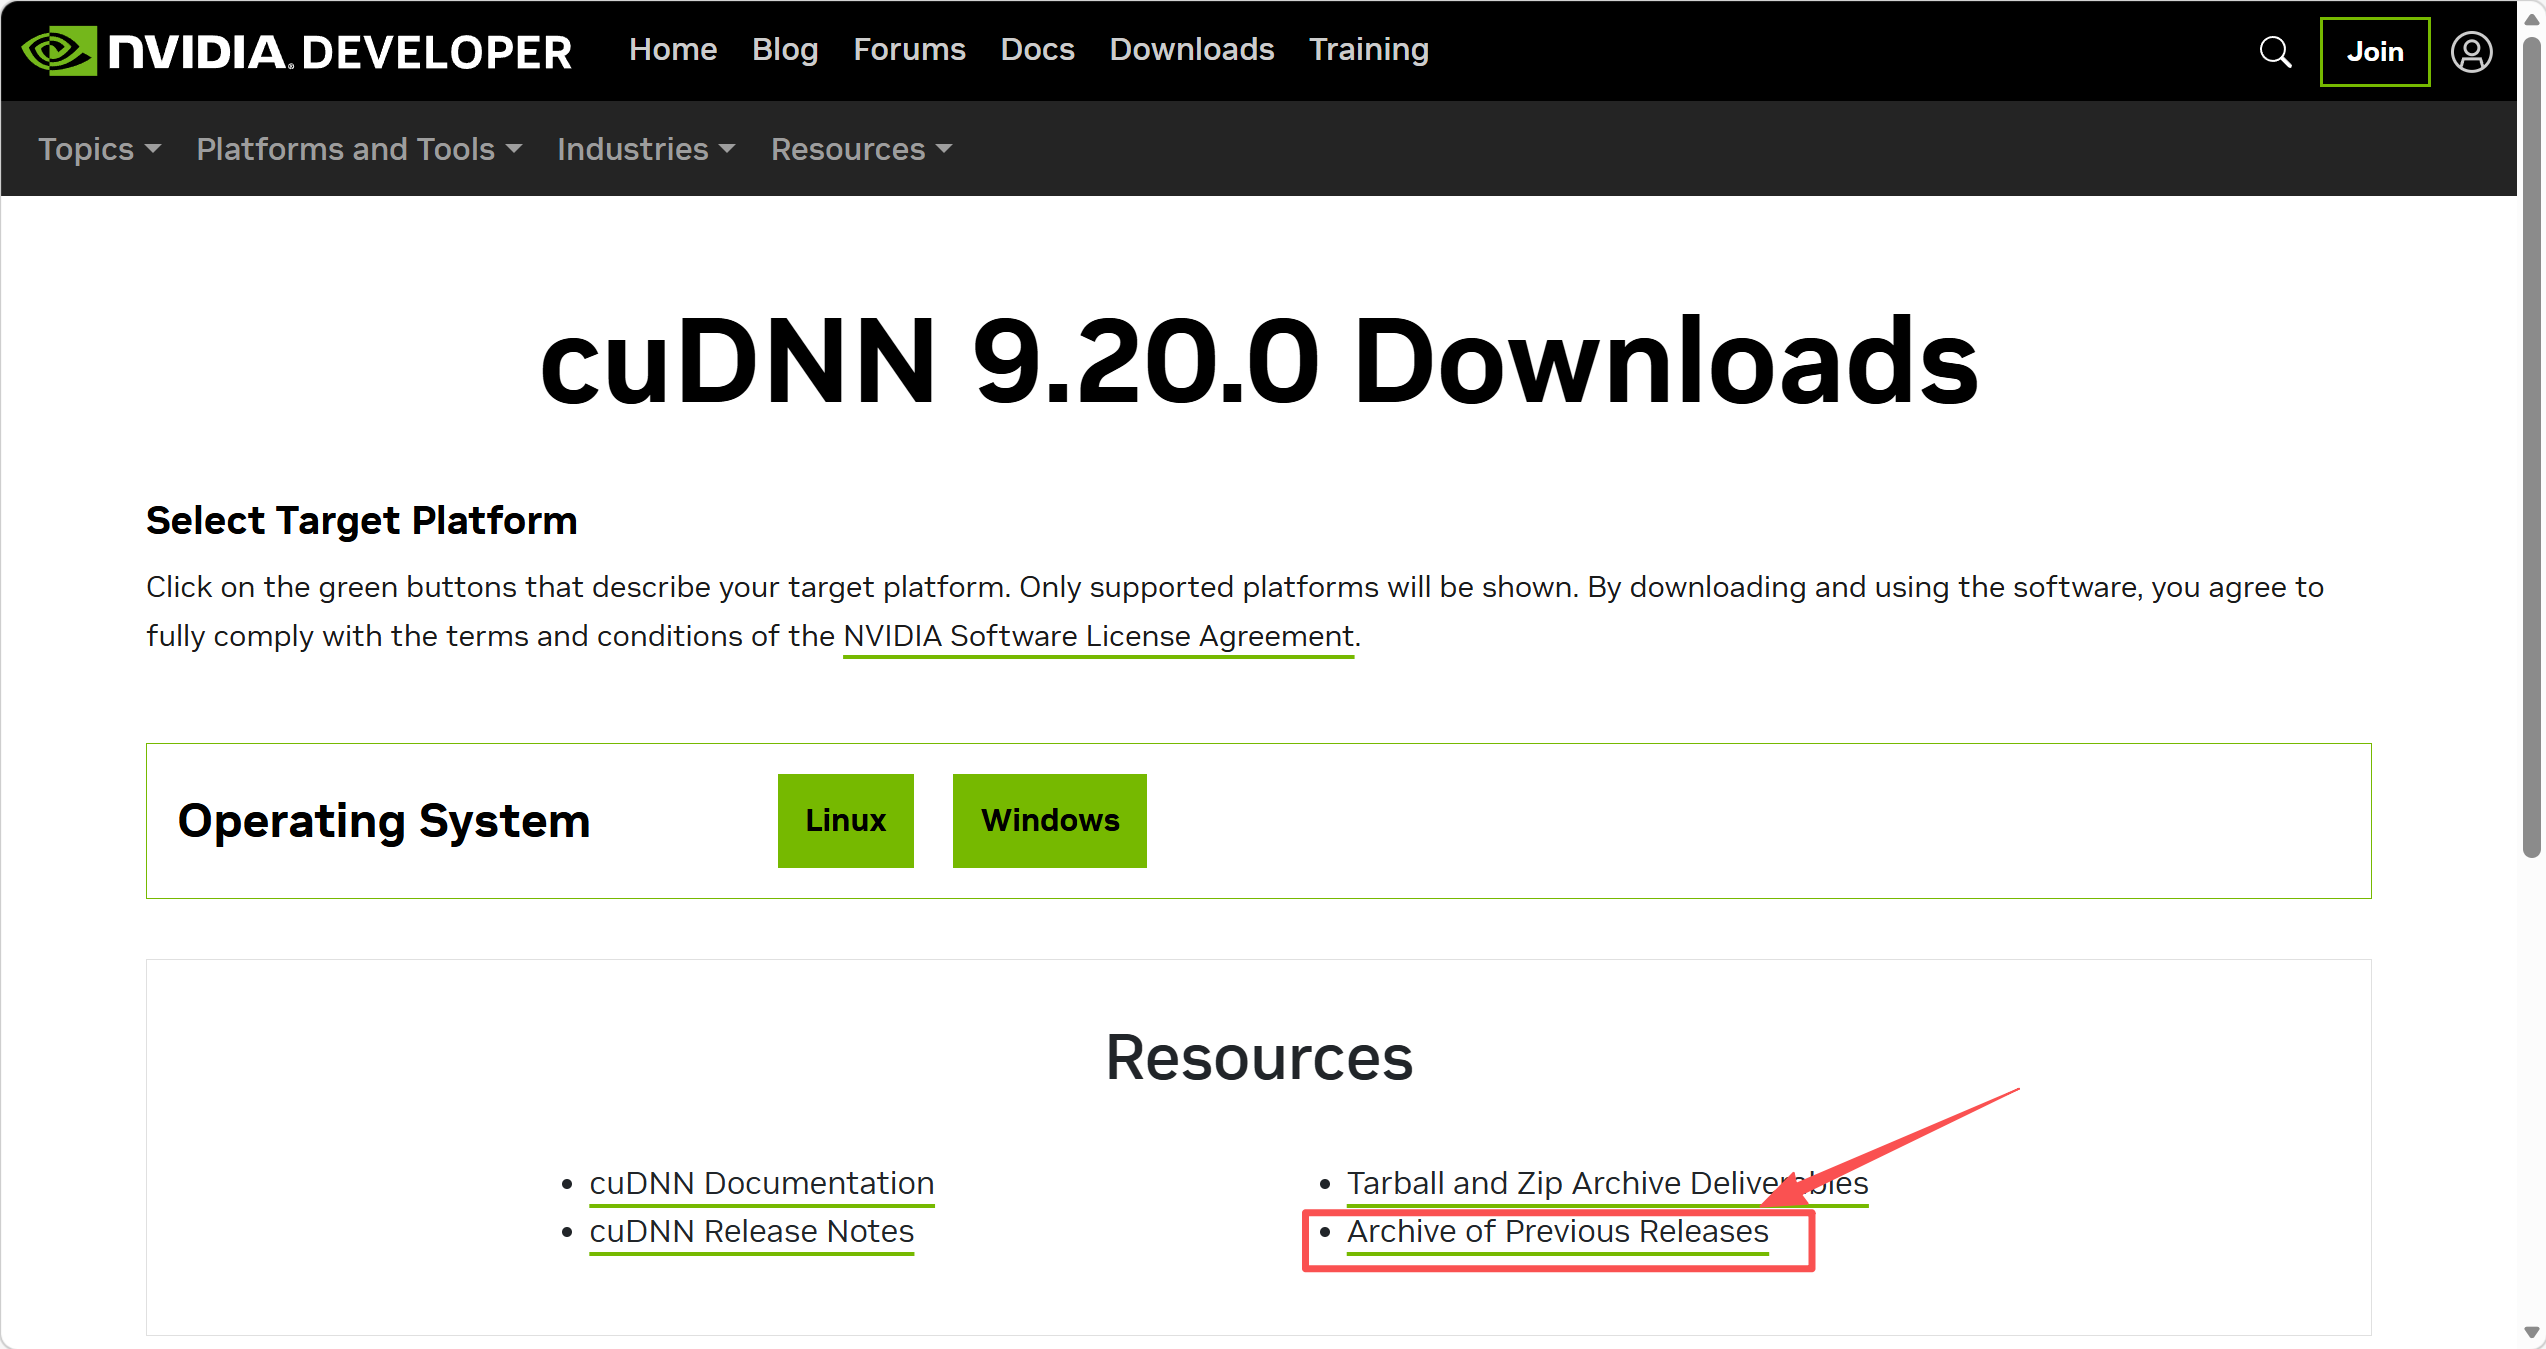Open the user account profile icon

(x=2470, y=51)
